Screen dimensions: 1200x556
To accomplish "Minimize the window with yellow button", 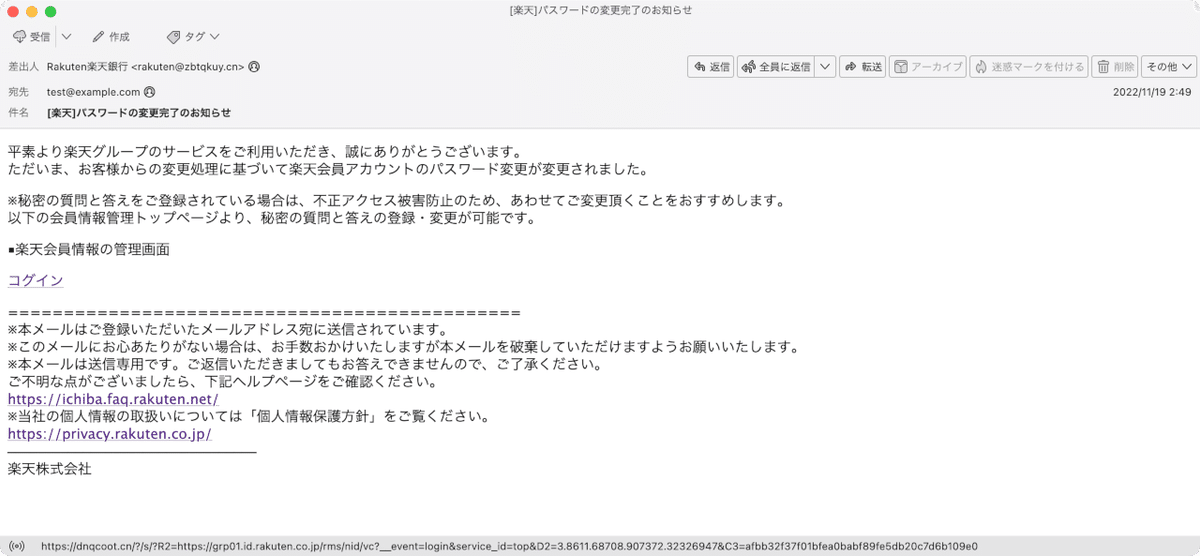I will [x=32, y=11].
